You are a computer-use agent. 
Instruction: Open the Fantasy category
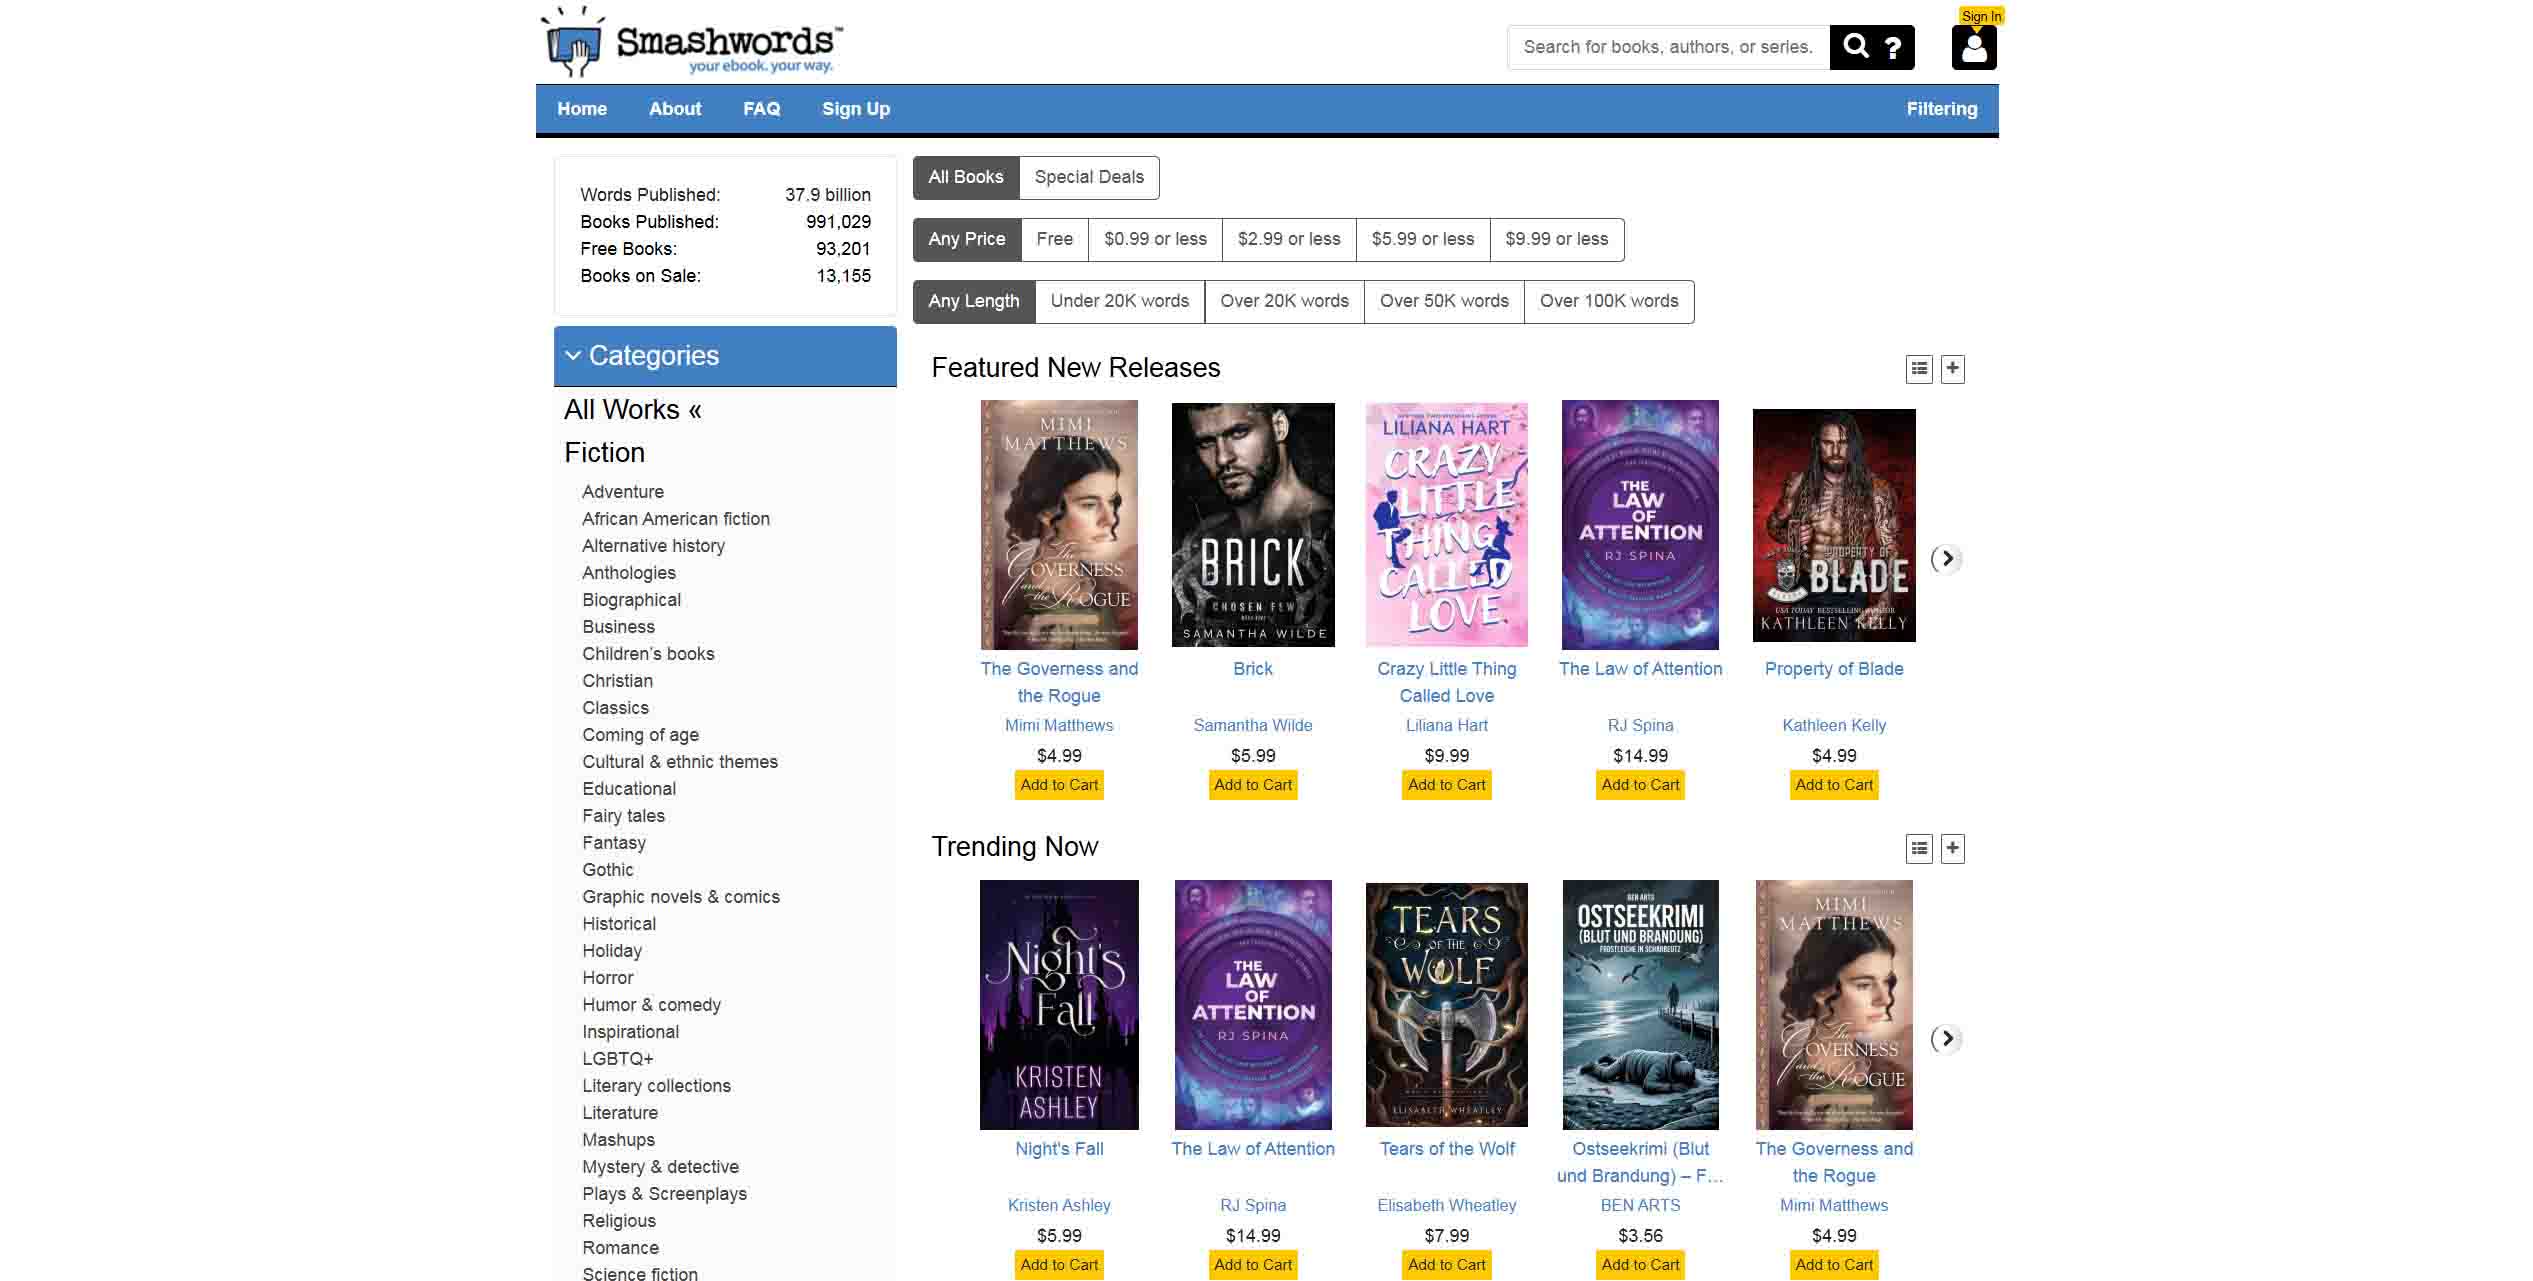pos(614,843)
